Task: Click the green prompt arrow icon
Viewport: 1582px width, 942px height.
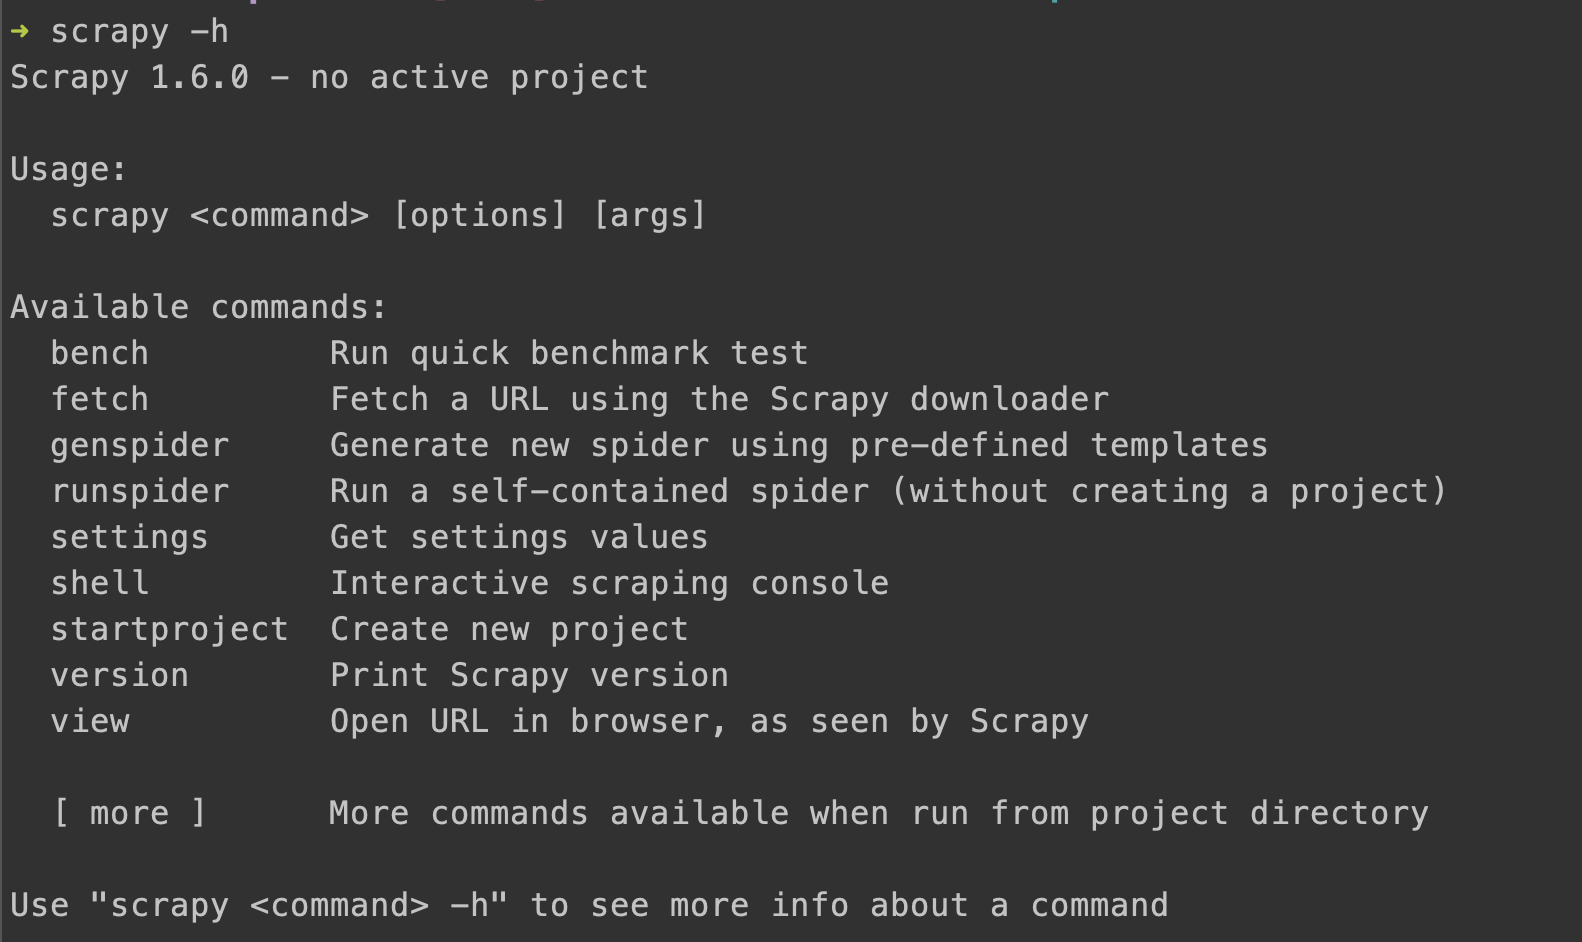Action: point(20,31)
